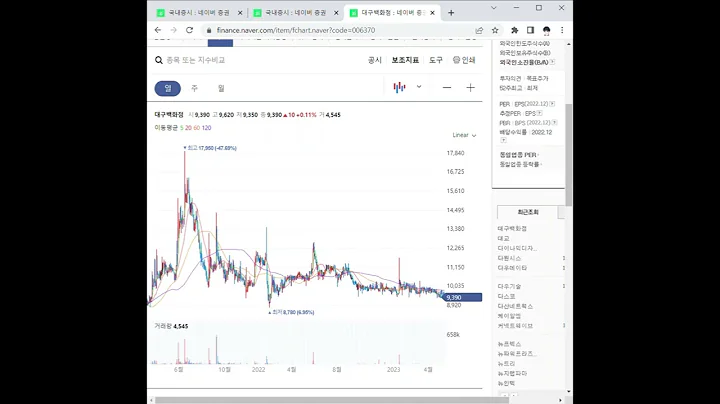Click the vertical page scrollbar thumb
720x404 pixels.
[569, 155]
